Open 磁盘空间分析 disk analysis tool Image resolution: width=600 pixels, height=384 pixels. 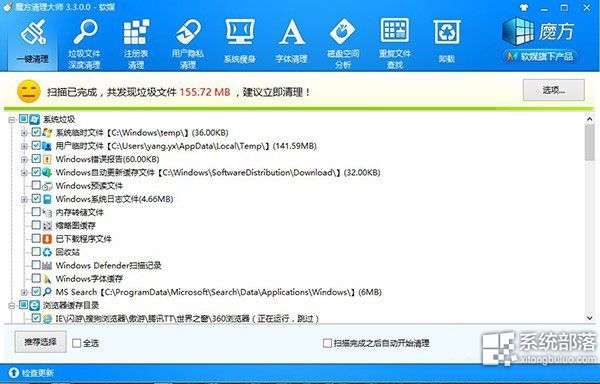(343, 43)
